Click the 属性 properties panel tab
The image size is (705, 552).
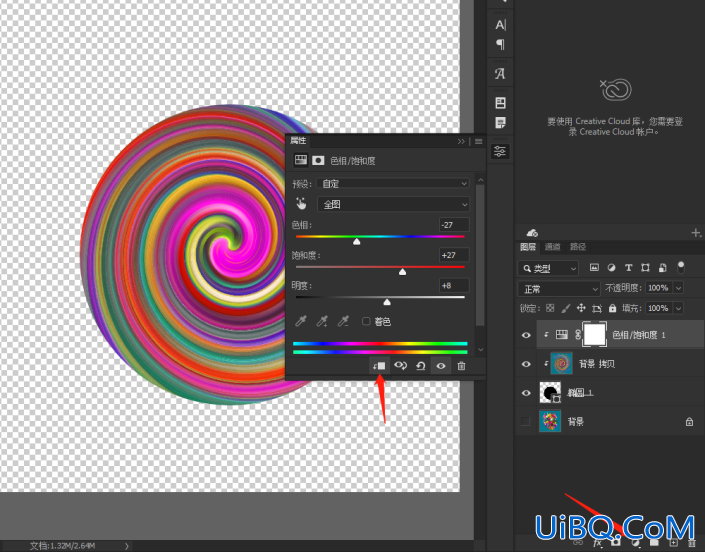298,141
